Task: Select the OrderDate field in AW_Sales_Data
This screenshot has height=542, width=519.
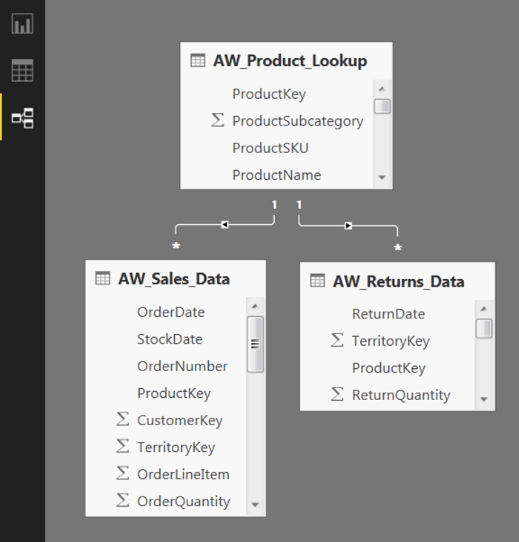Action: pos(171,312)
